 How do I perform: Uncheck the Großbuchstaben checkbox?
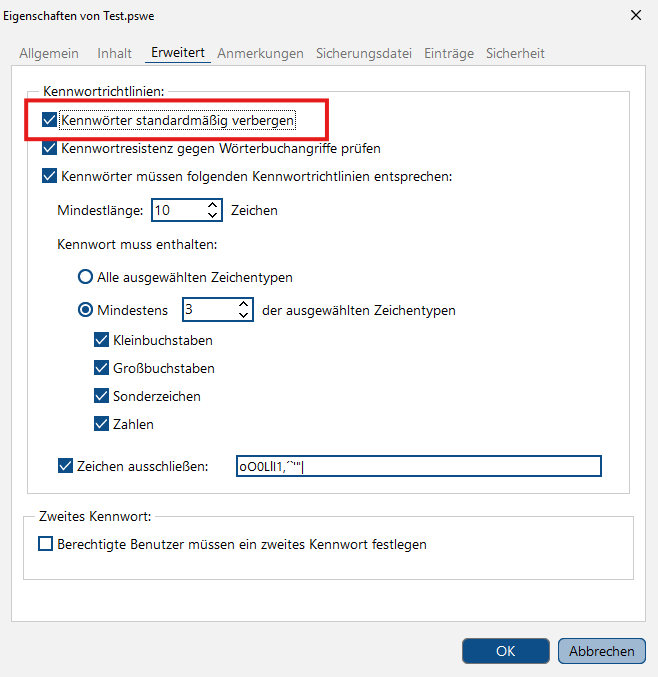[101, 368]
